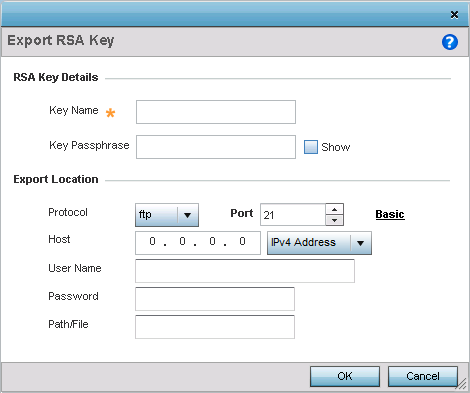The width and height of the screenshot is (470, 393).
Task: Click the Key Passphrase input field
Action: click(216, 147)
